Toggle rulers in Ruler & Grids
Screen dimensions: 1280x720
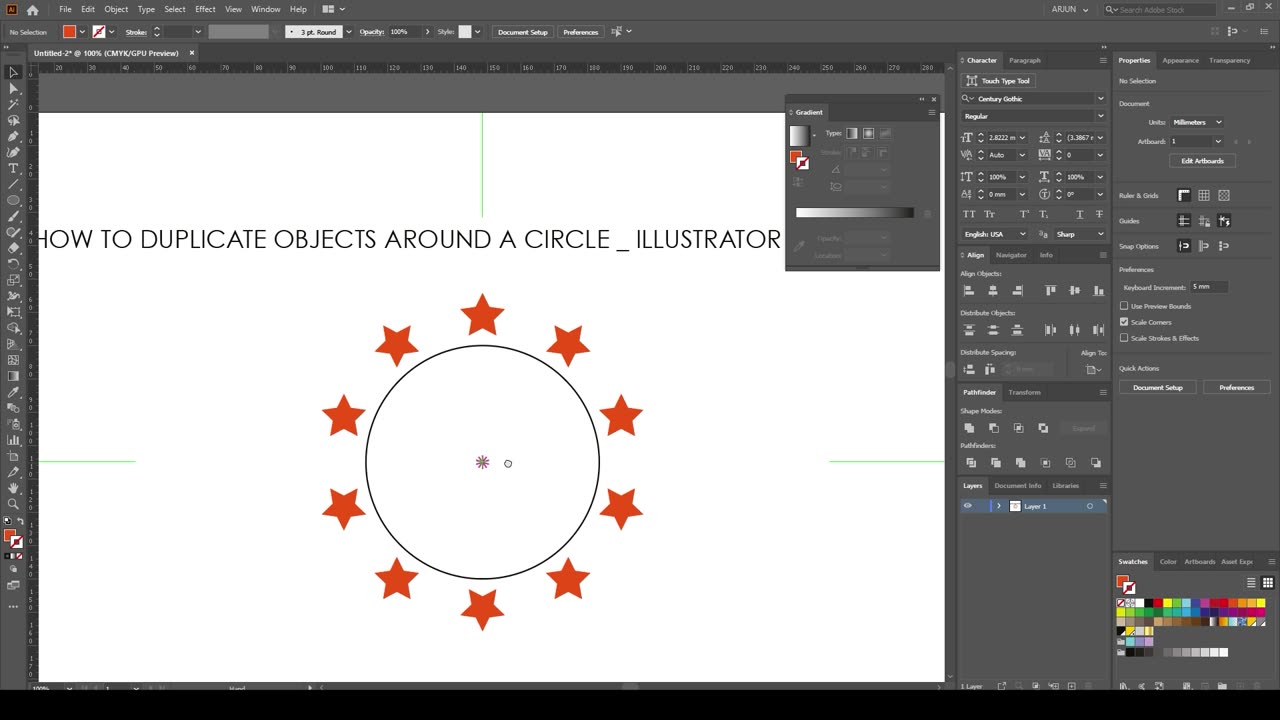1184,196
